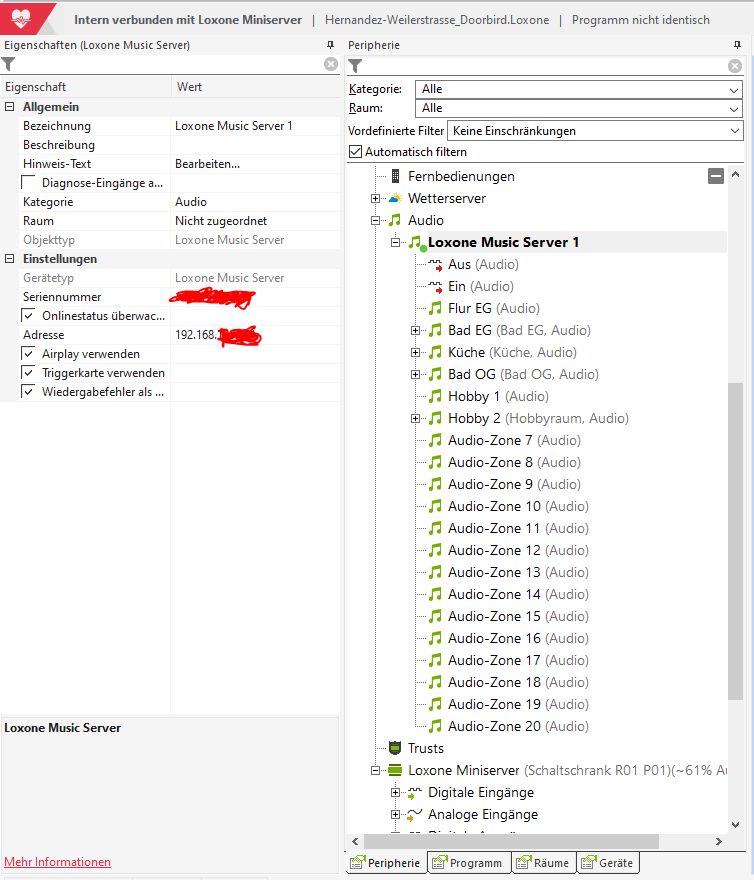The image size is (754, 880).
Task: Switch to the Geräte tab
Action: [x=608, y=863]
